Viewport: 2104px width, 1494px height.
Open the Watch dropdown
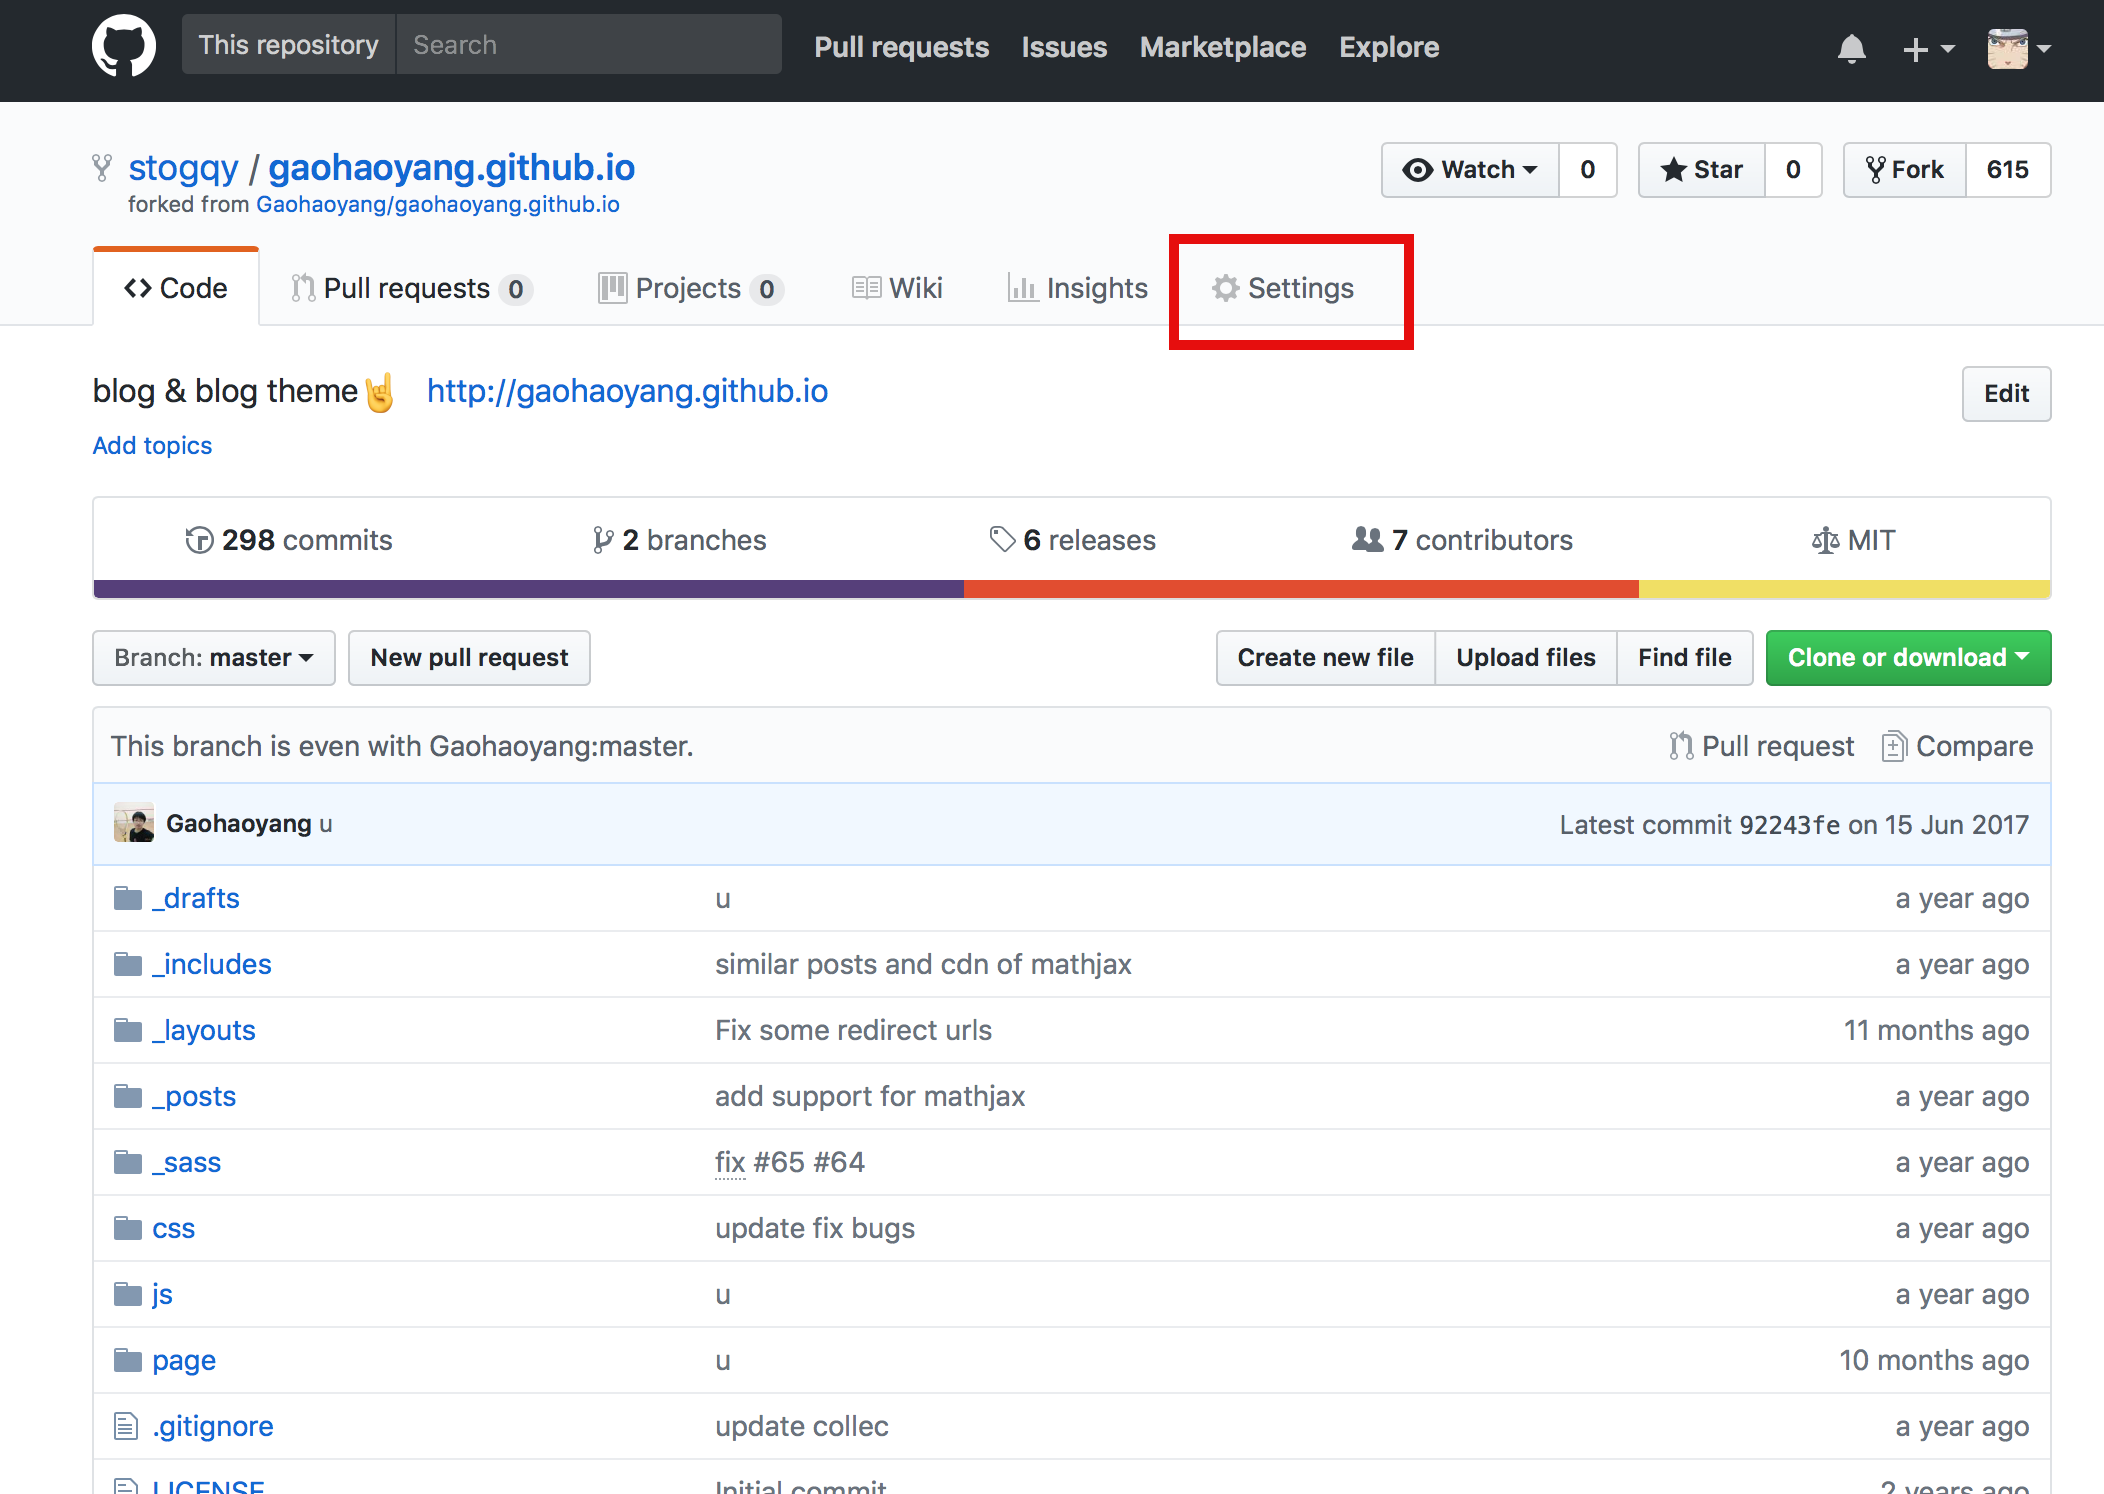(1470, 170)
